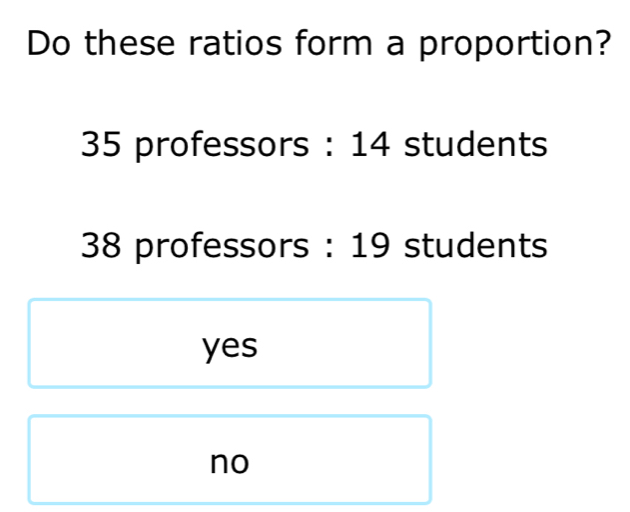Viewport: 630px width, 512px height.
Task: Click the word "ratios" in the question
Action: coord(235,43)
